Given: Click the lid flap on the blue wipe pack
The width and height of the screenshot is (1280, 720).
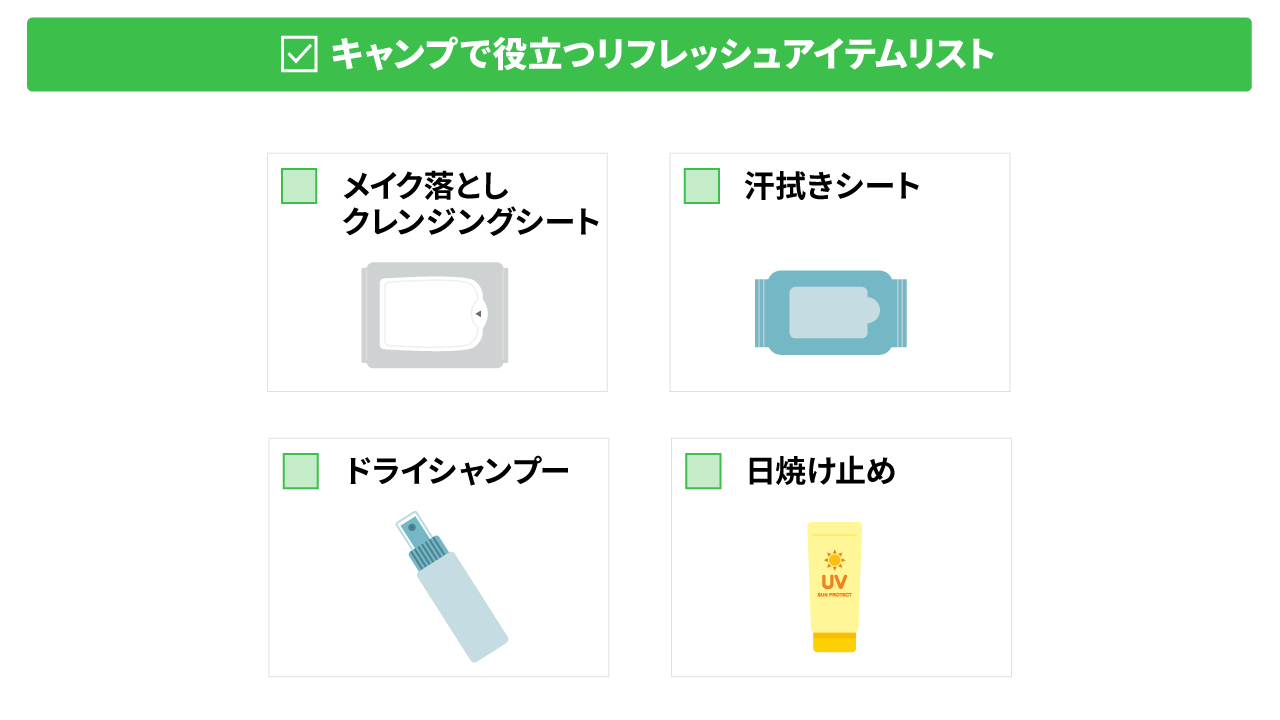Looking at the screenshot, I should [834, 312].
